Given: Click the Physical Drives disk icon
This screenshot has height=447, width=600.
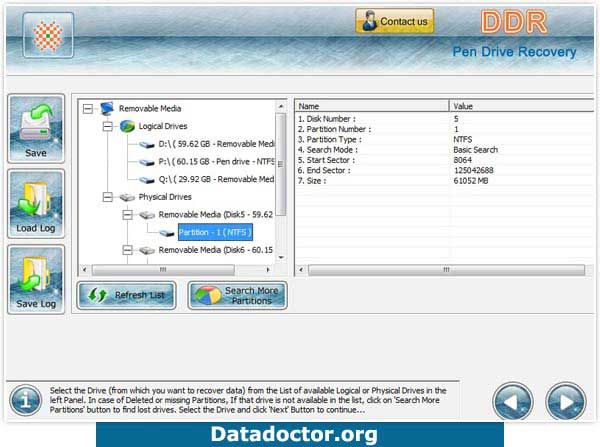Looking at the screenshot, I should 127,197.
